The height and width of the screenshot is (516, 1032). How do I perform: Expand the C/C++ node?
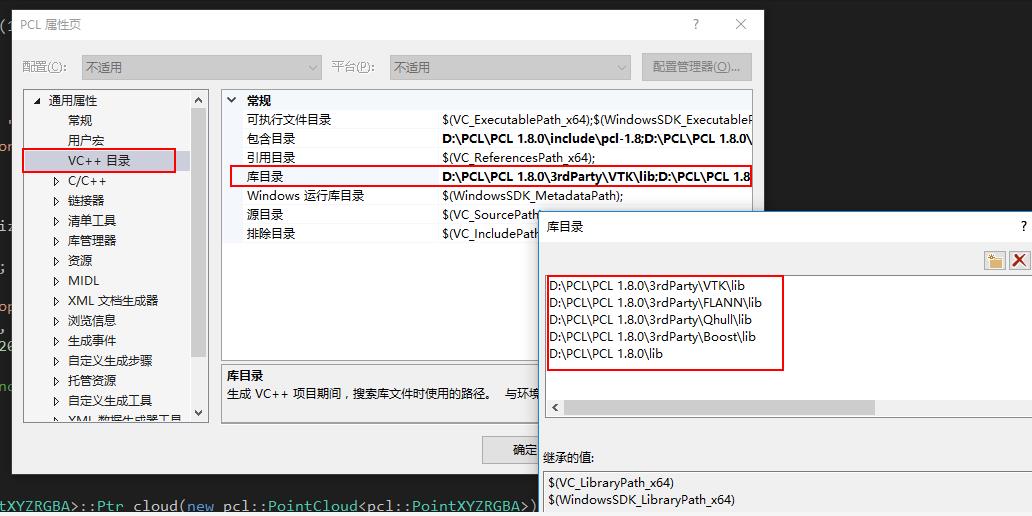[56, 181]
